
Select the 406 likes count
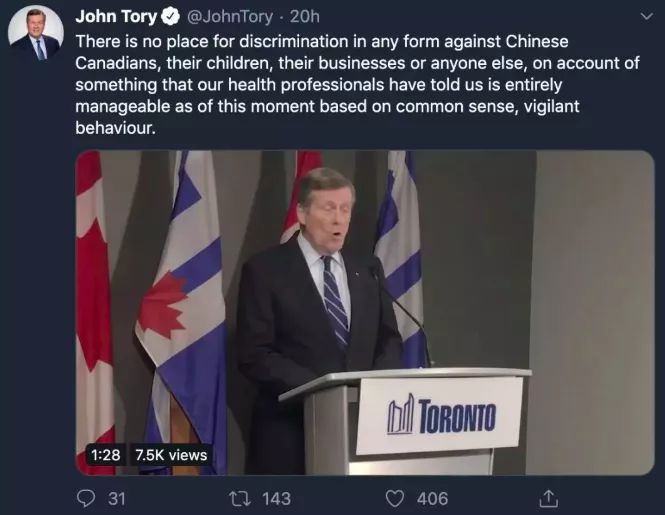(x=432, y=499)
